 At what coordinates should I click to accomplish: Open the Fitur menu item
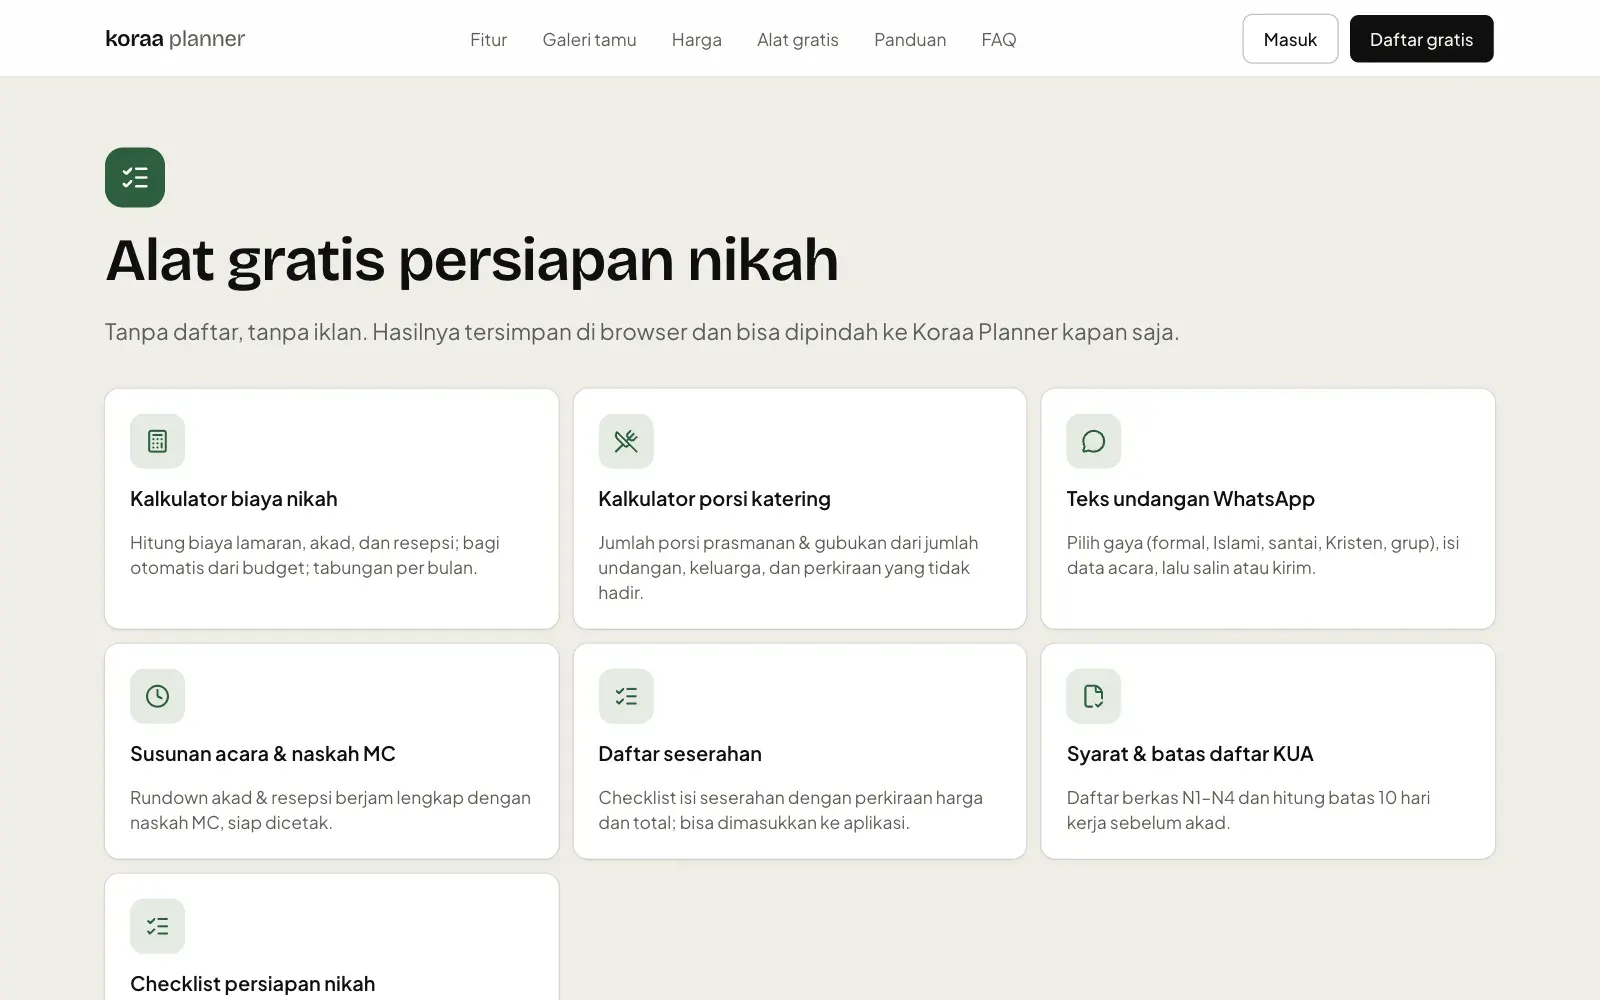489,39
